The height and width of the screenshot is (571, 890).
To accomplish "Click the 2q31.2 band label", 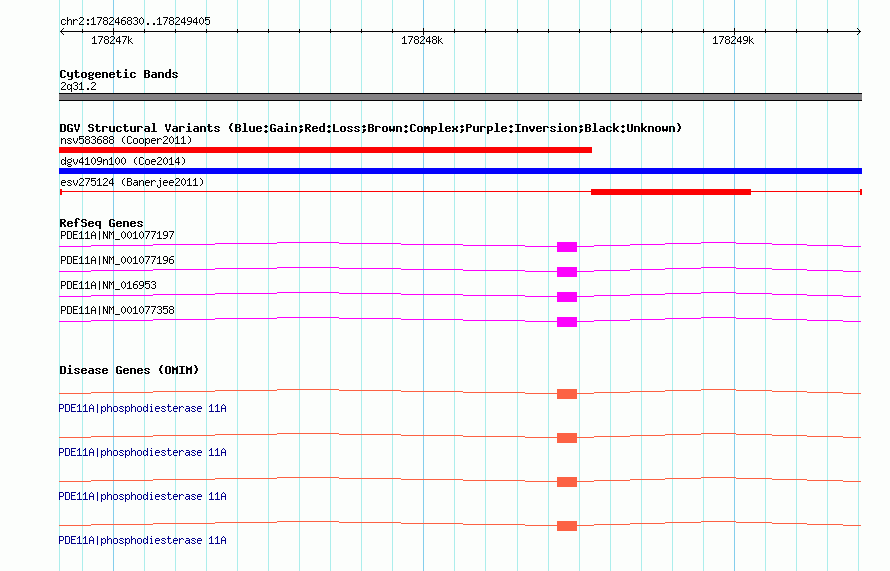I will coord(78,86).
